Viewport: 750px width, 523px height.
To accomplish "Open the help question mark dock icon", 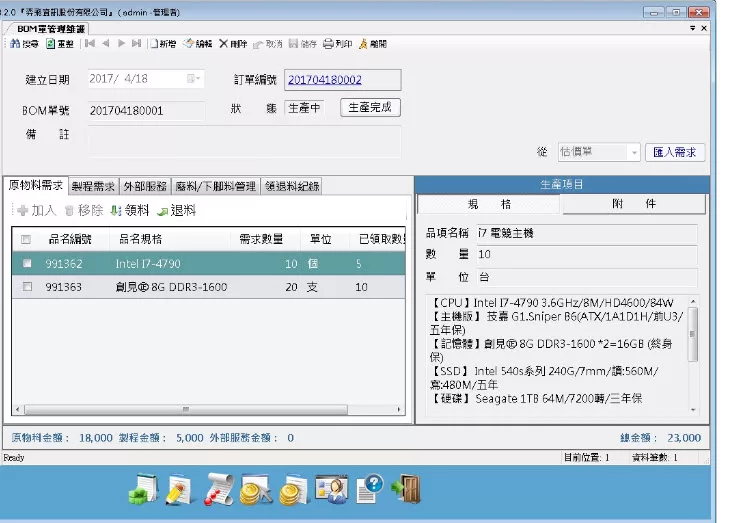I will (x=369, y=488).
